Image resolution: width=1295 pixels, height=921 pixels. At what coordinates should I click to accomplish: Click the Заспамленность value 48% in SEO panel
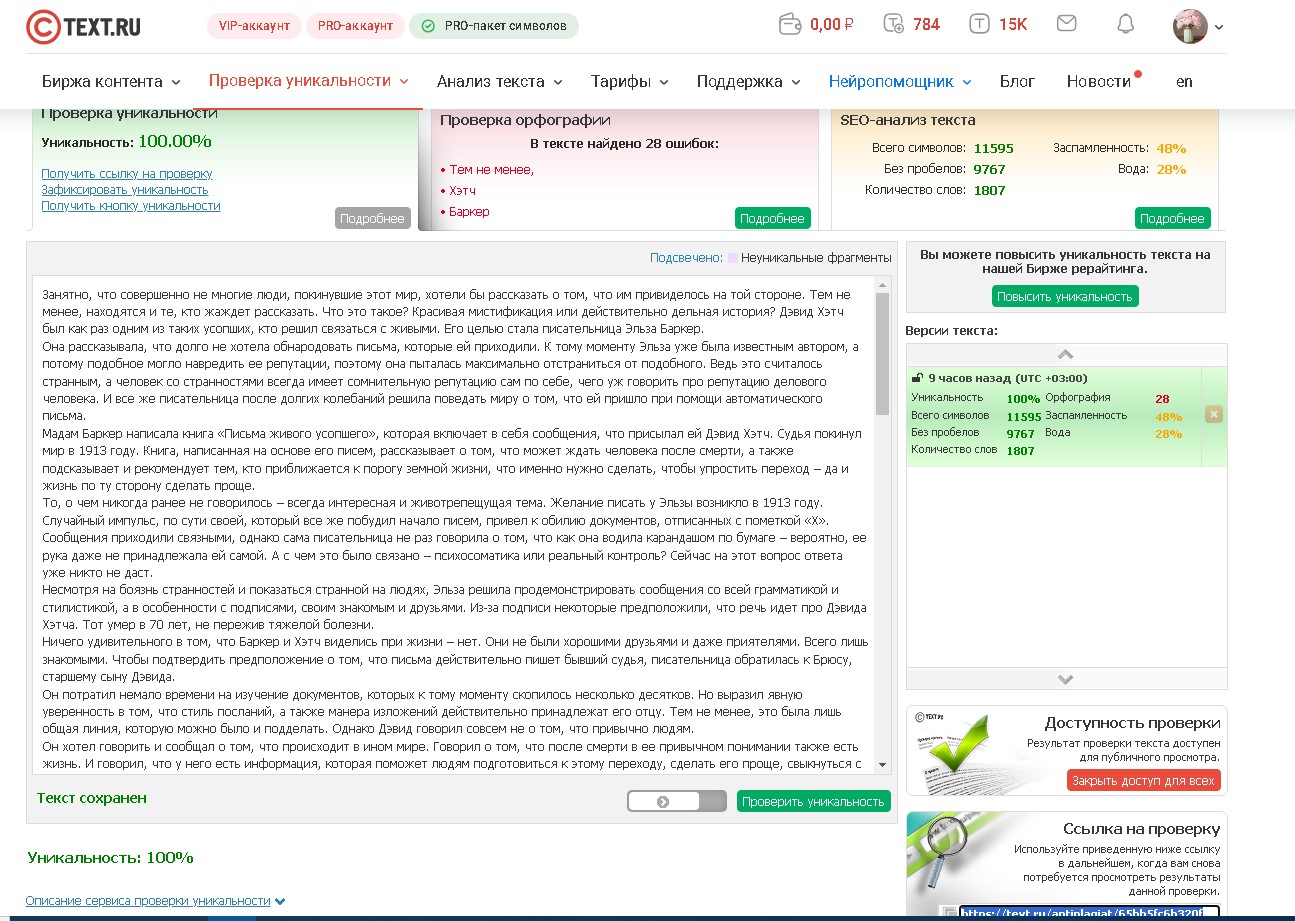(1171, 148)
